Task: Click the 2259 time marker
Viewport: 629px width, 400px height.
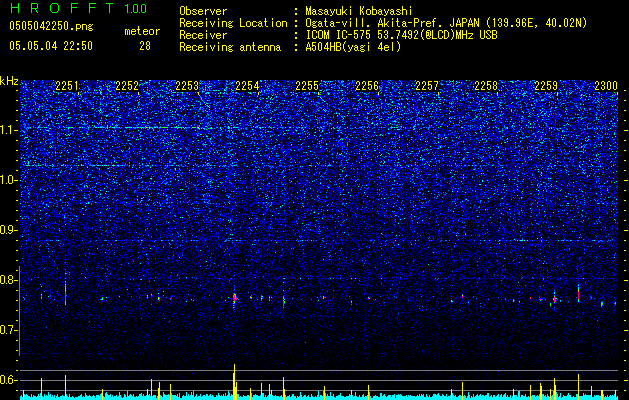Action: 546,86
